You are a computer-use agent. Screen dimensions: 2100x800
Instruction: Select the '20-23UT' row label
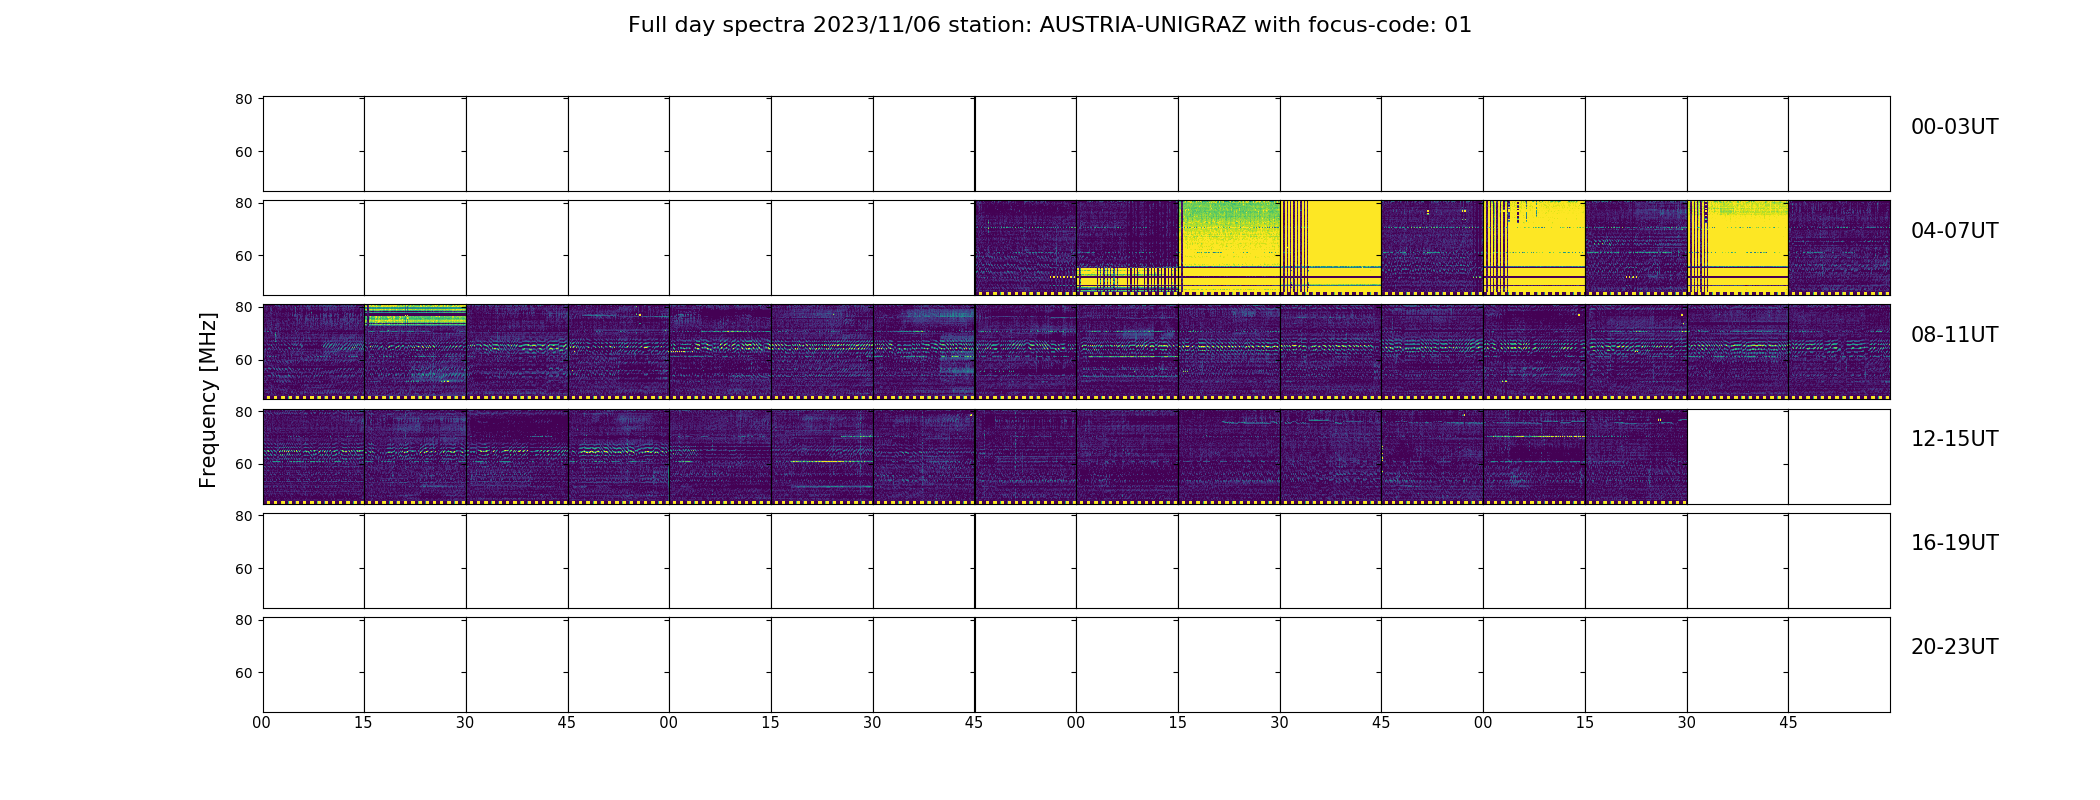(1954, 647)
